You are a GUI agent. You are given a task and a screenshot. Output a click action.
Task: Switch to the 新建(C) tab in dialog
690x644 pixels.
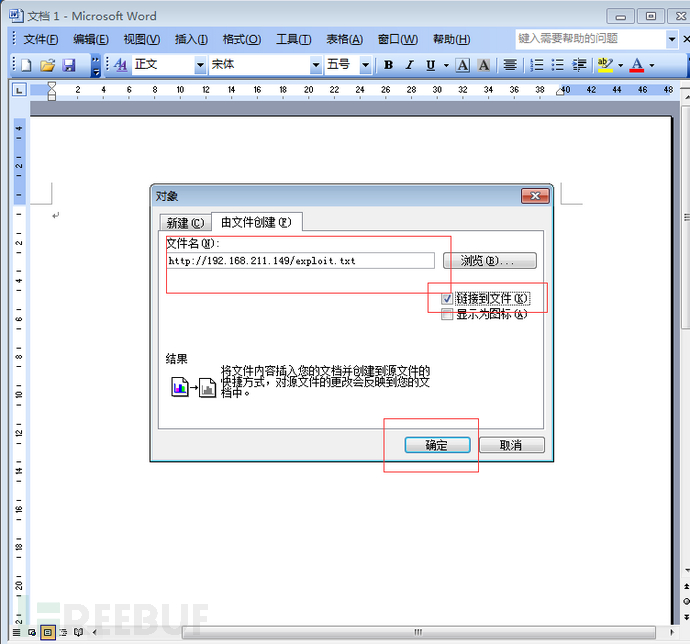pyautogui.click(x=185, y=223)
